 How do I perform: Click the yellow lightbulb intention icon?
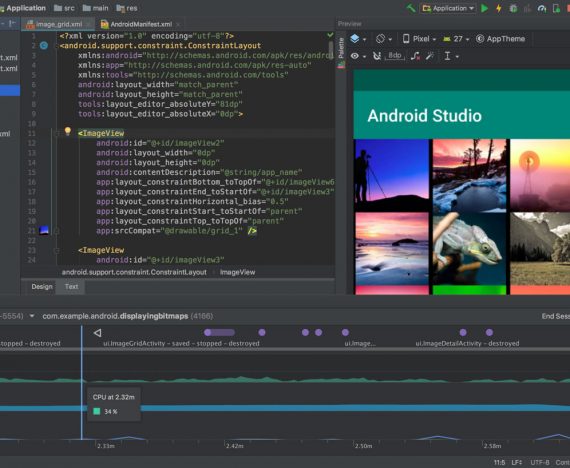pyautogui.click(x=68, y=131)
